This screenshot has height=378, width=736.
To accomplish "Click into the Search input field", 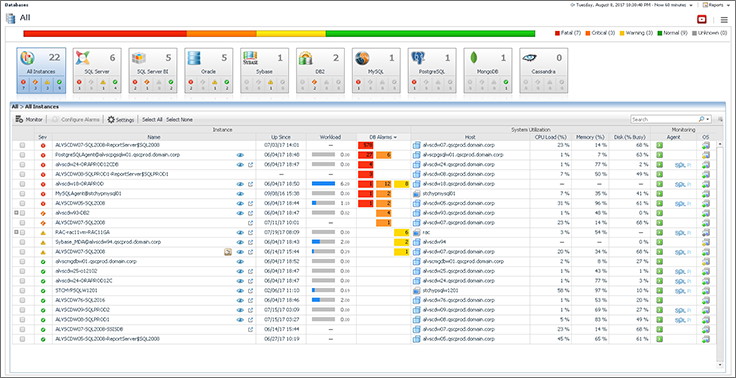I will coord(664,120).
